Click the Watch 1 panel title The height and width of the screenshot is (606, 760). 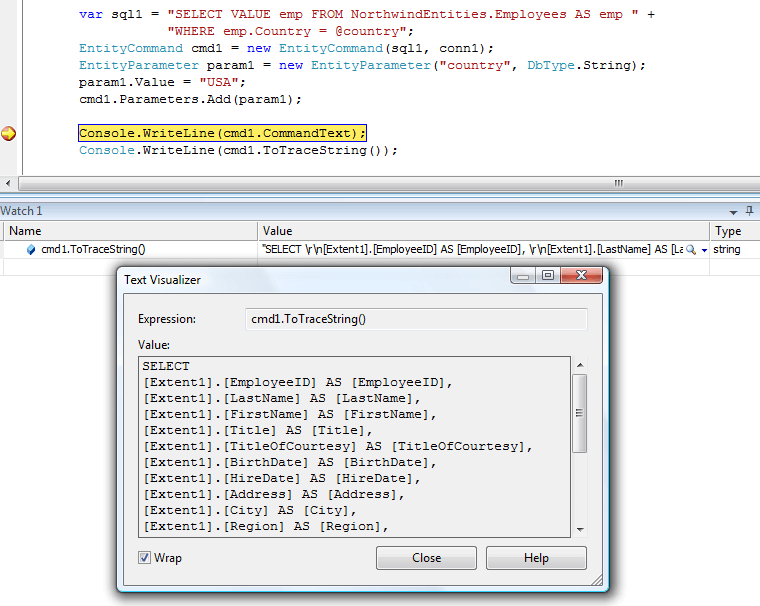pos(21,211)
